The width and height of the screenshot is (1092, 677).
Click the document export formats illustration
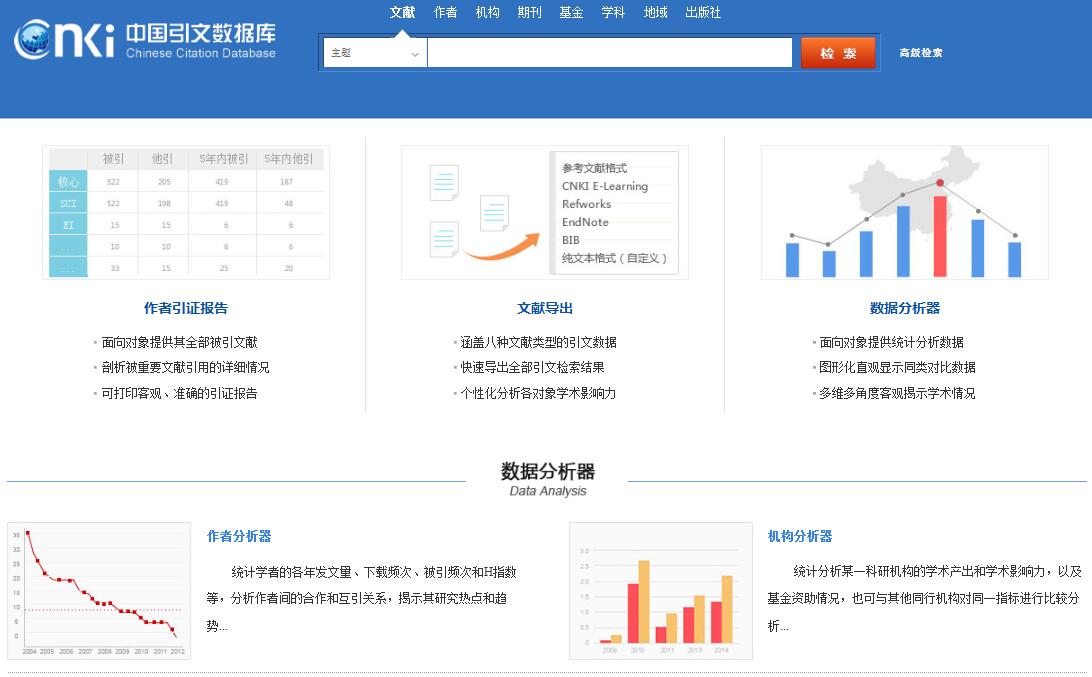click(x=545, y=212)
